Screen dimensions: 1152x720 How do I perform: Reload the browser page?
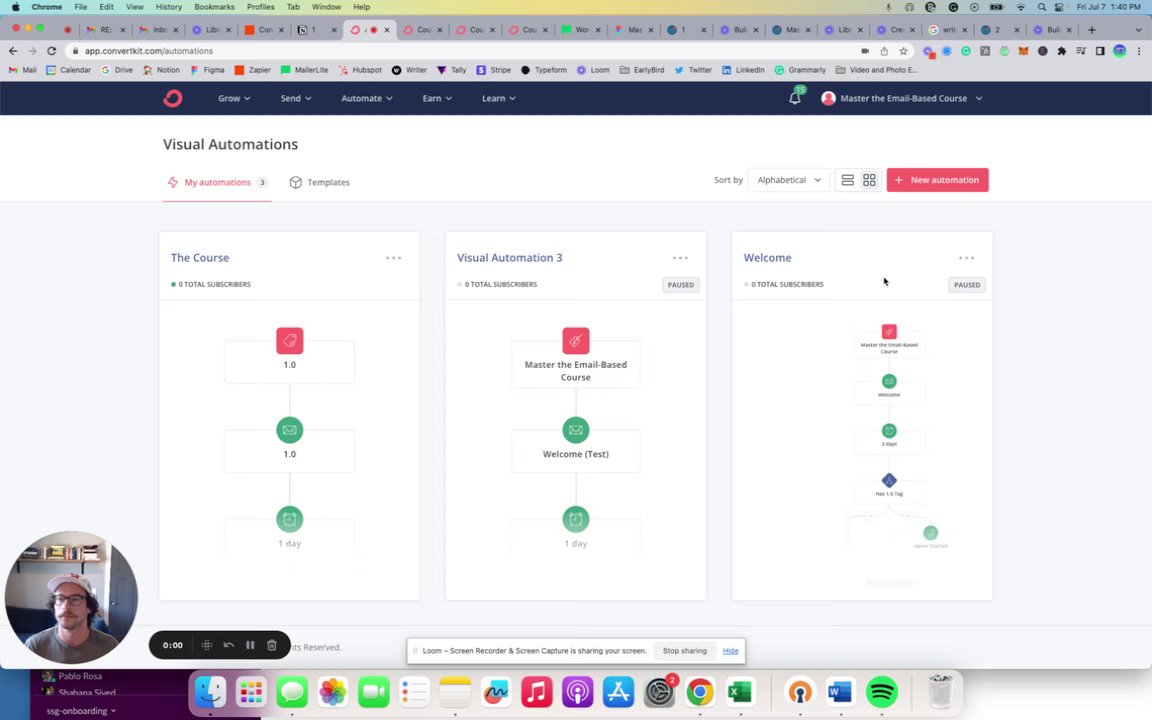51,51
